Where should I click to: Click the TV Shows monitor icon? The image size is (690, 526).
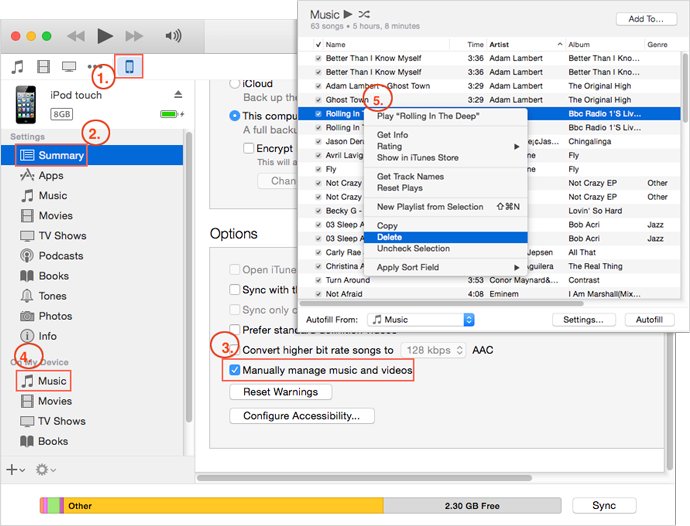[69, 67]
